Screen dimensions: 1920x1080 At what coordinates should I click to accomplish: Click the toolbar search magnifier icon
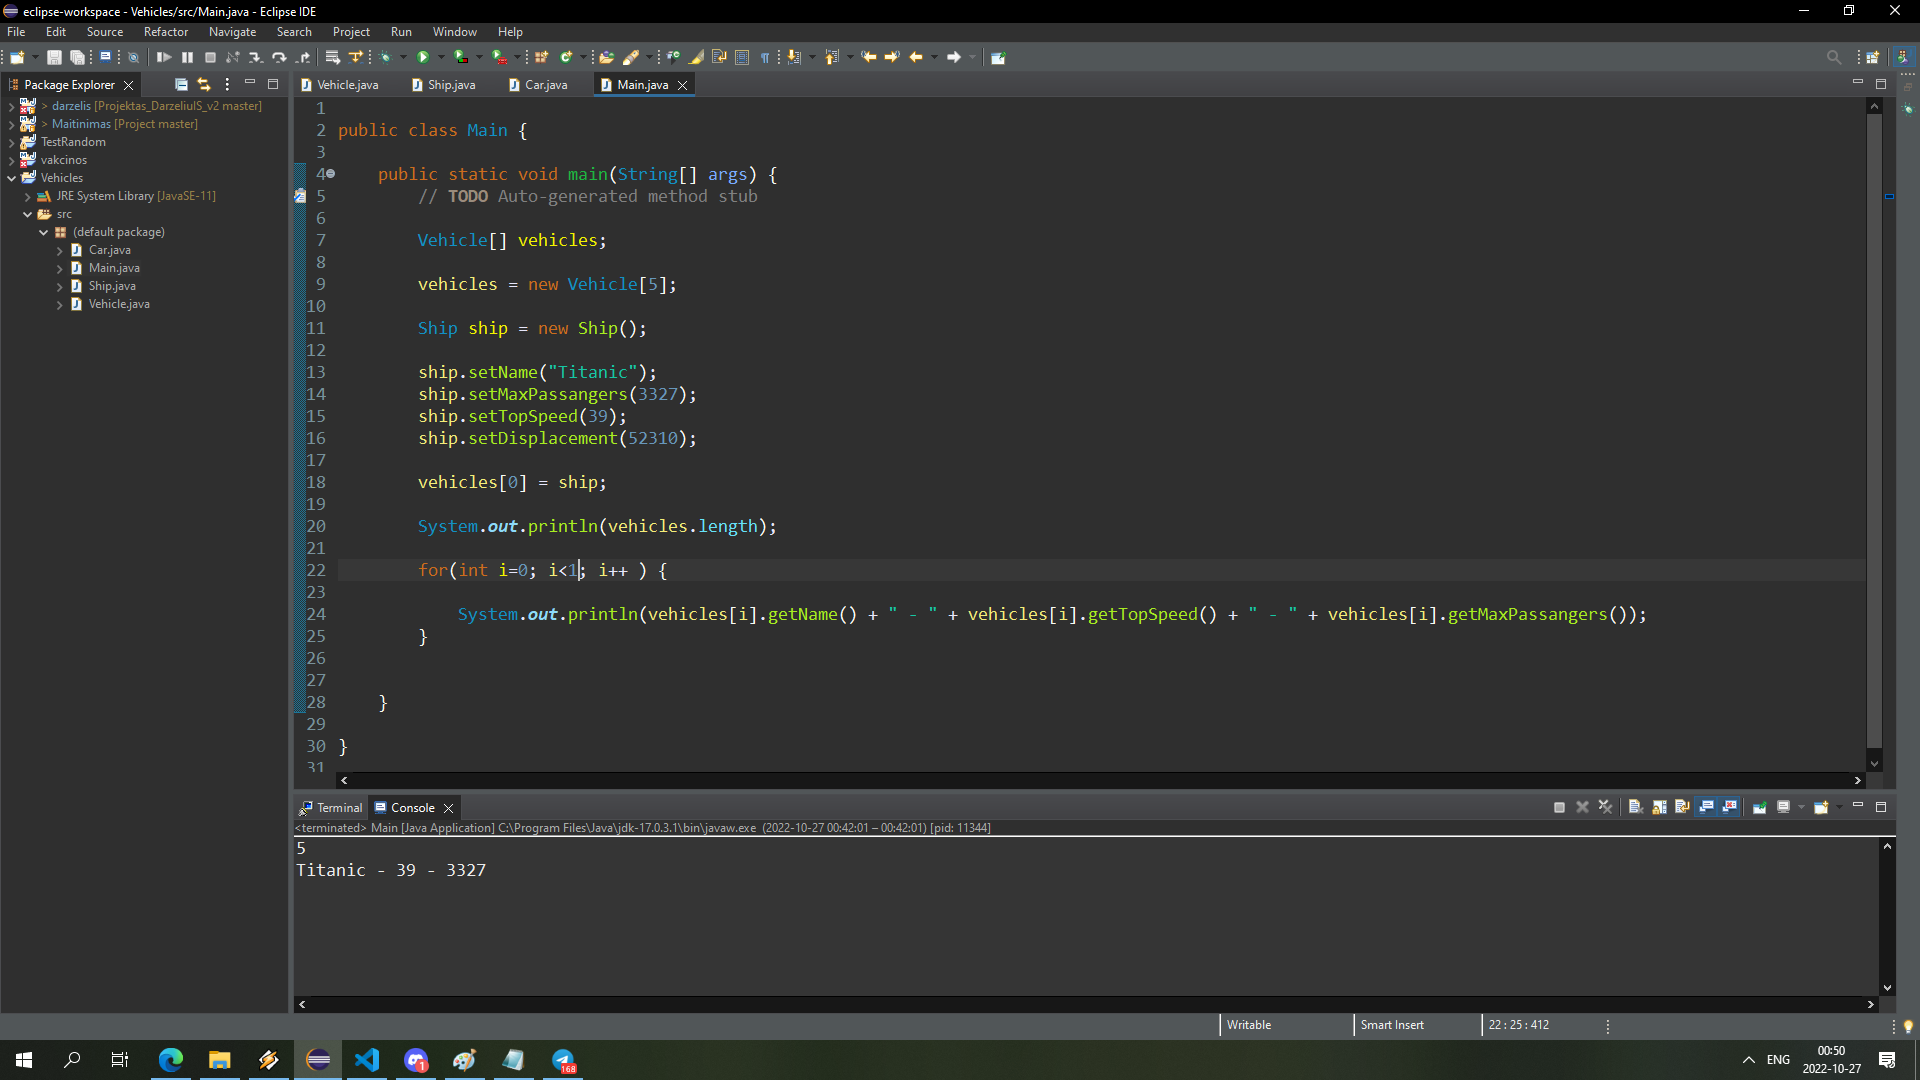click(x=1833, y=57)
